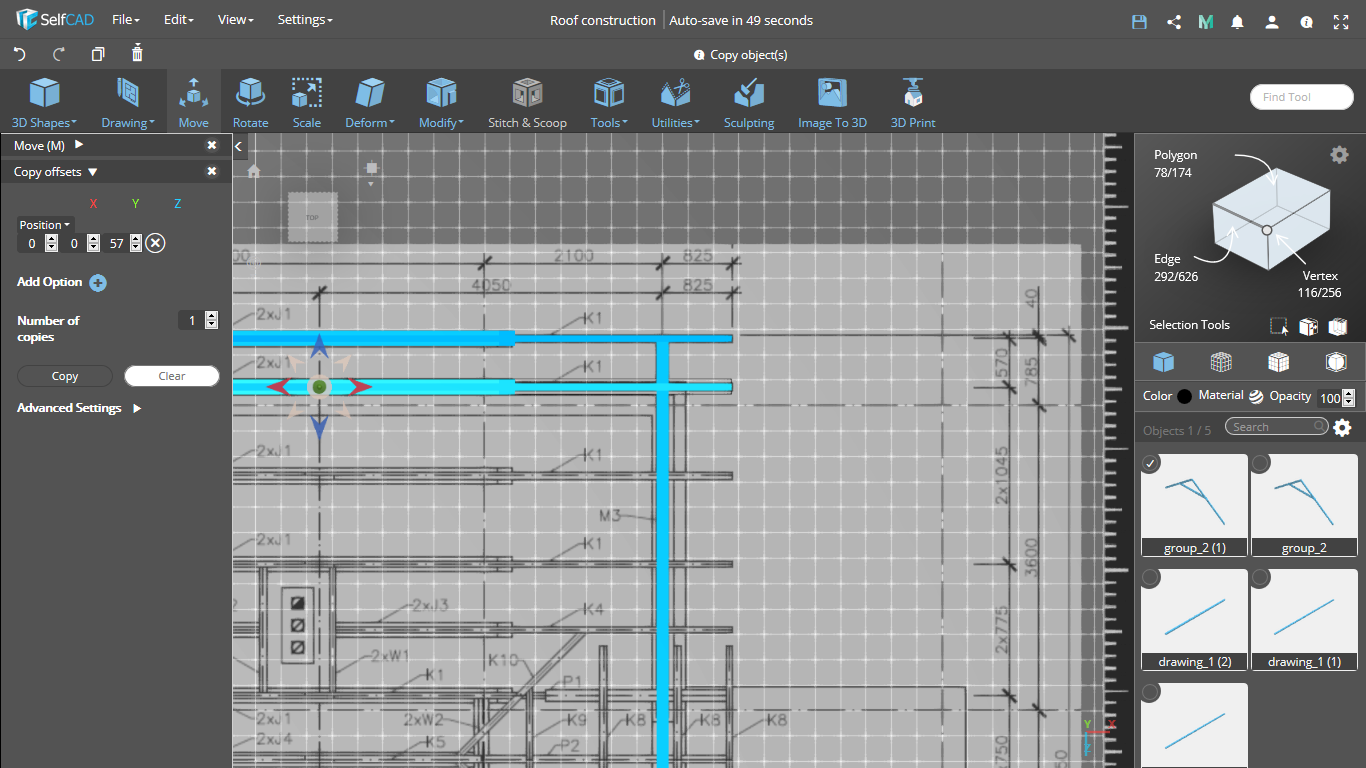Click the Redo arrow icon
The height and width of the screenshot is (768, 1366).
click(59, 54)
